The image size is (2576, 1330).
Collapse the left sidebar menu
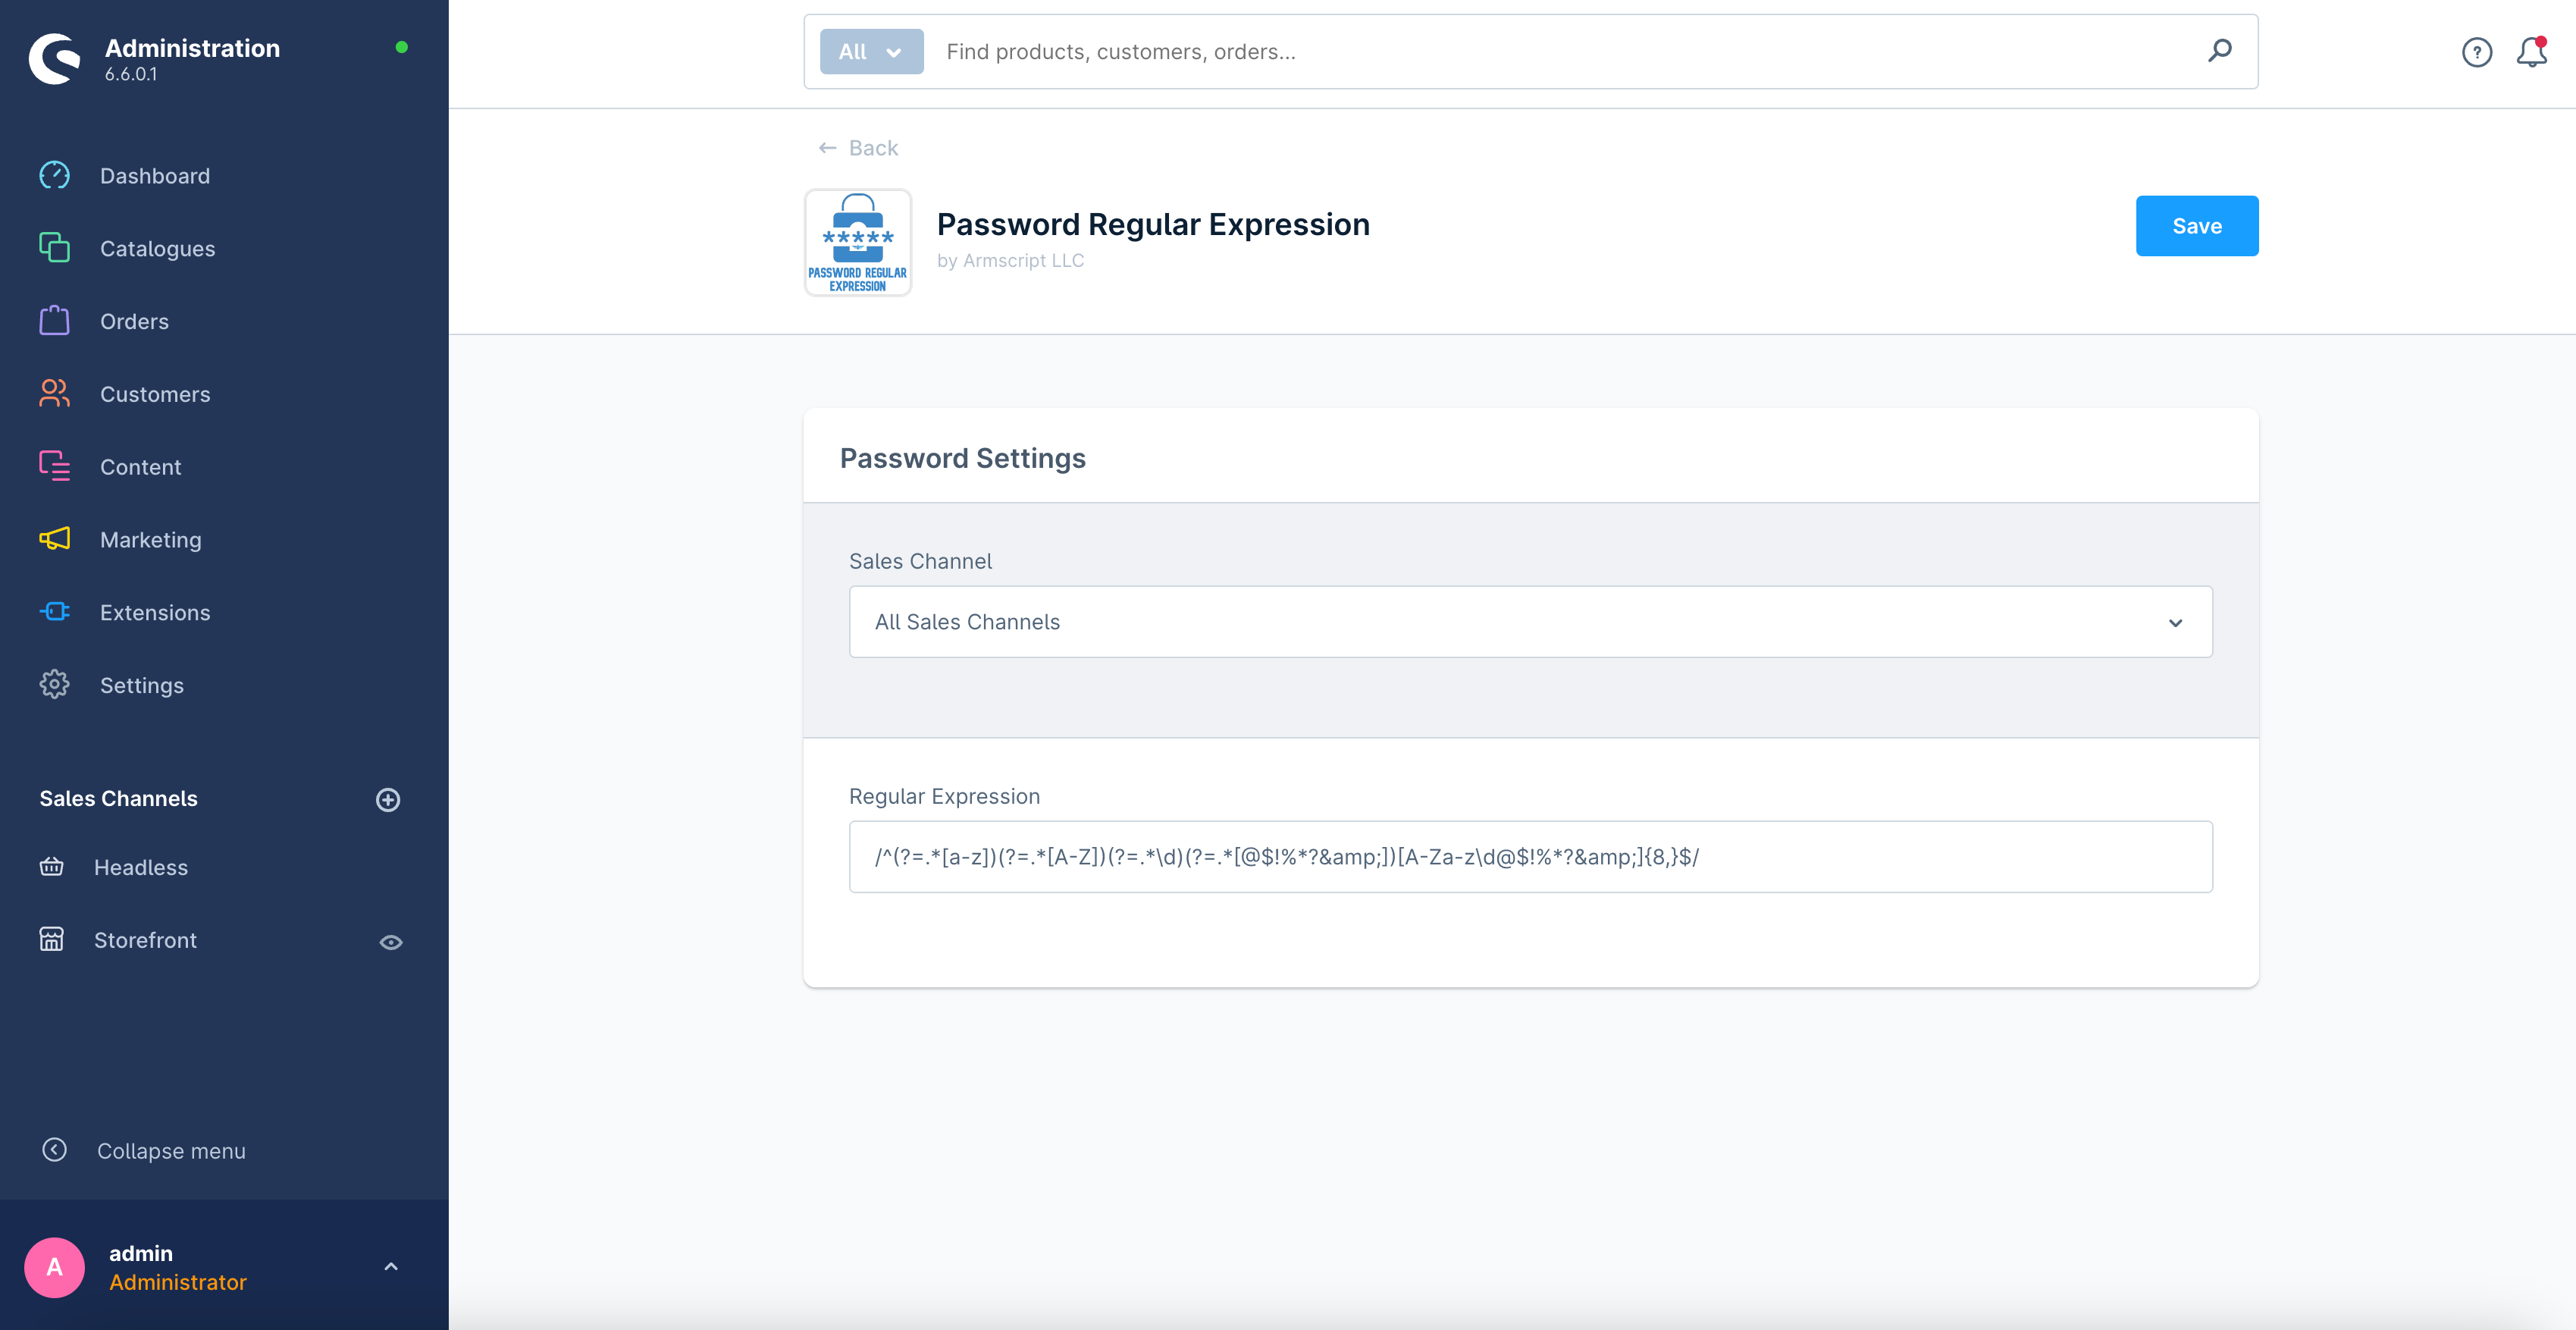(x=170, y=1149)
